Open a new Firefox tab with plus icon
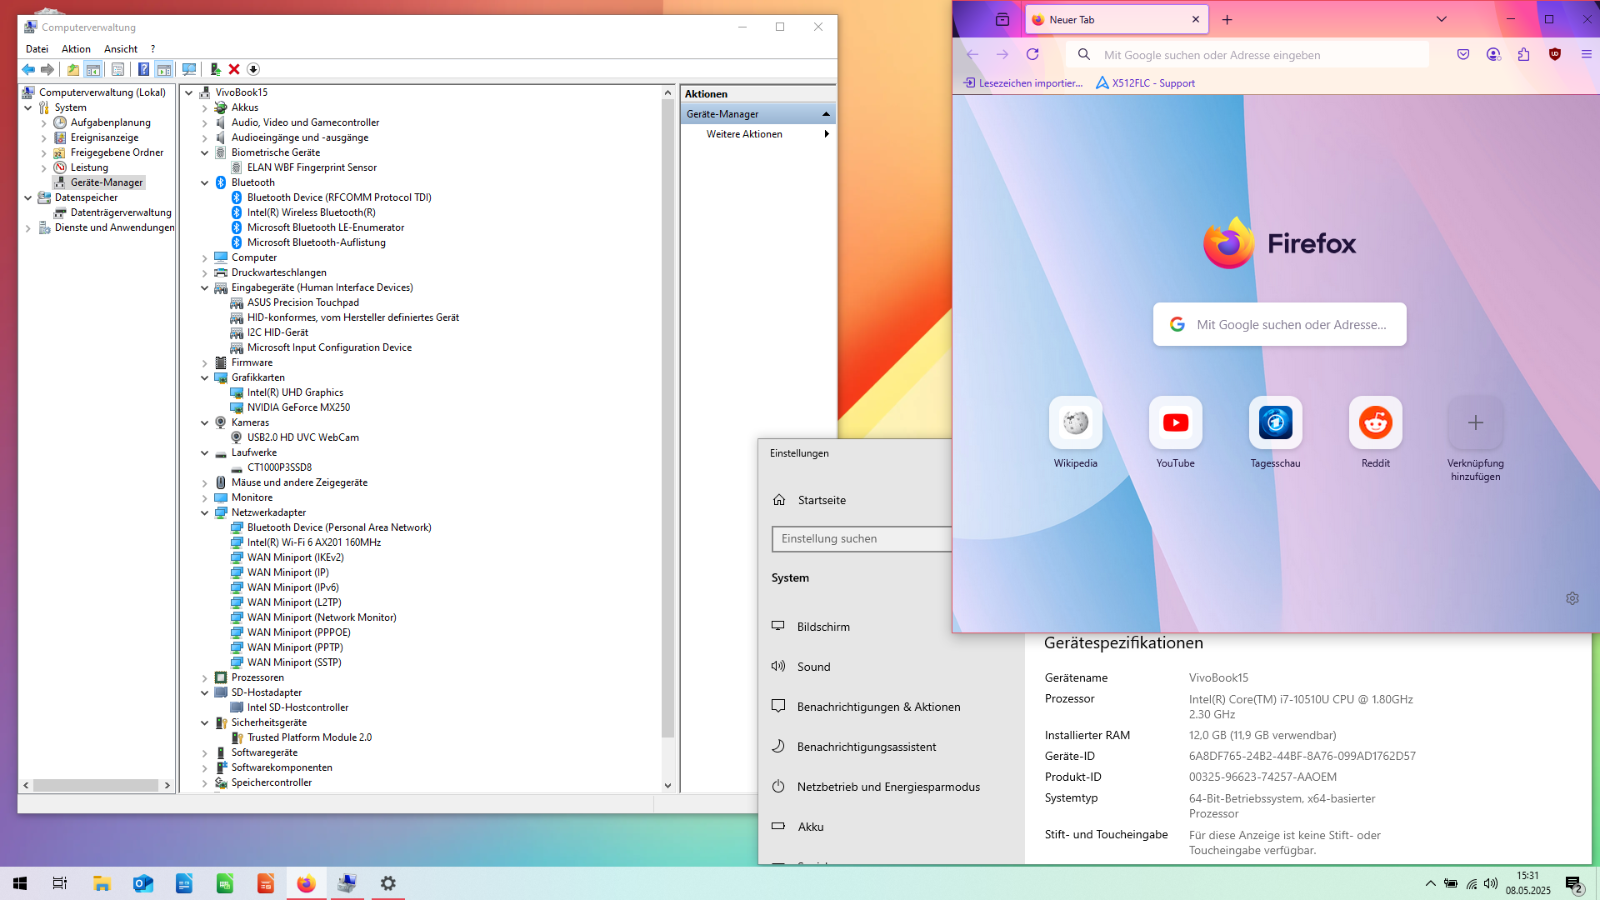The height and width of the screenshot is (900, 1600). [x=1227, y=19]
